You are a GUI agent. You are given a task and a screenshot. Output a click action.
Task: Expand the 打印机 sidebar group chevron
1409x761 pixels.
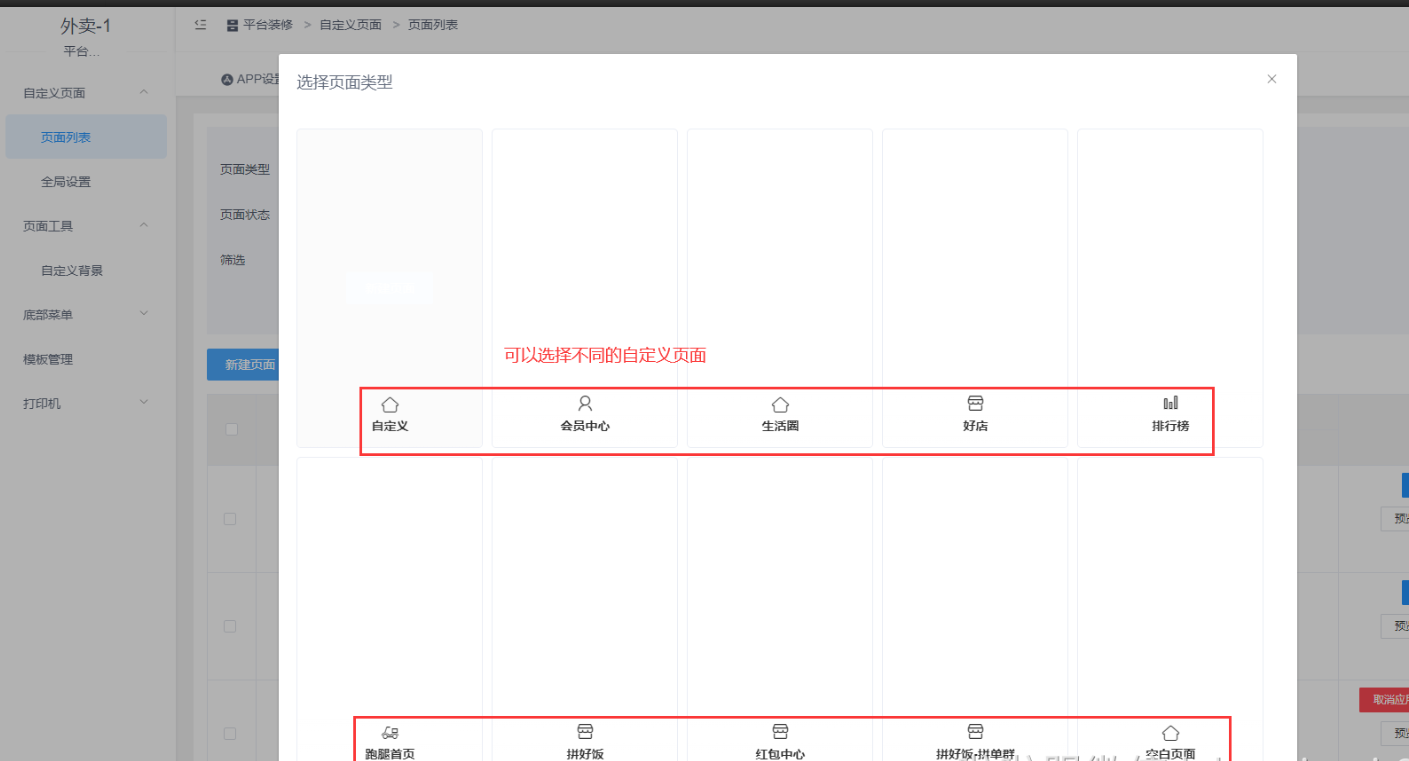pos(144,403)
